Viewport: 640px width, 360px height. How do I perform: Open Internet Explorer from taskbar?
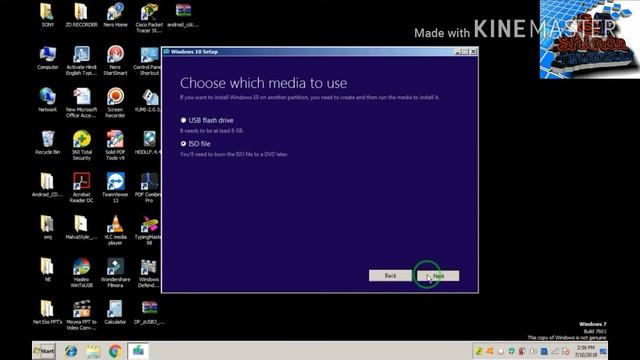tap(71, 351)
